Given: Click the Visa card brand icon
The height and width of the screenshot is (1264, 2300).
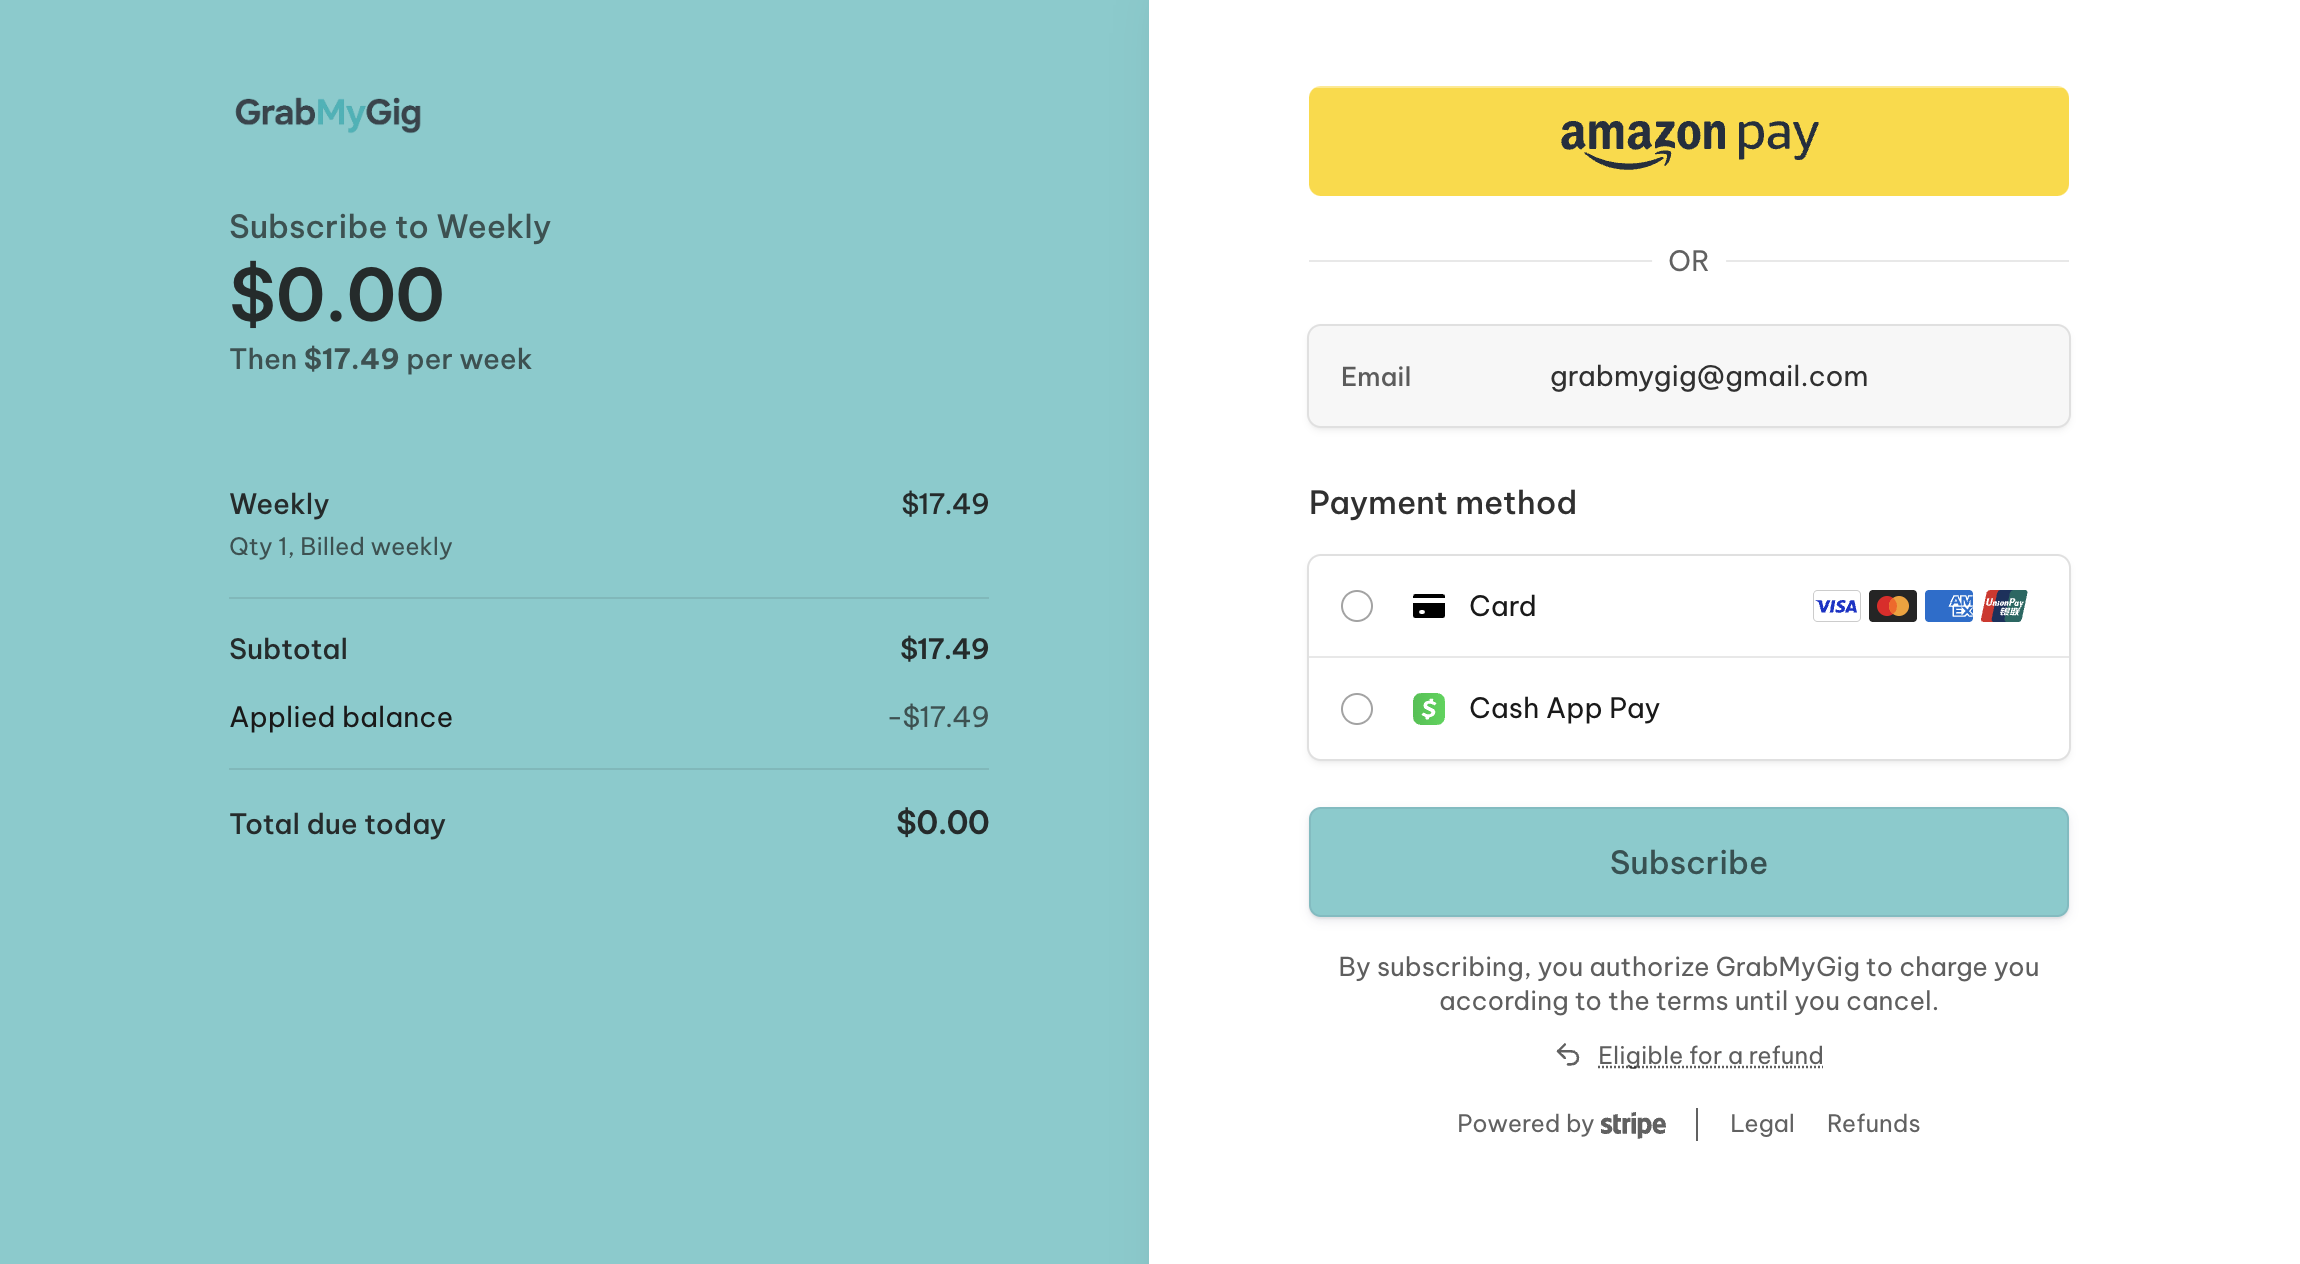Looking at the screenshot, I should click(x=1836, y=606).
